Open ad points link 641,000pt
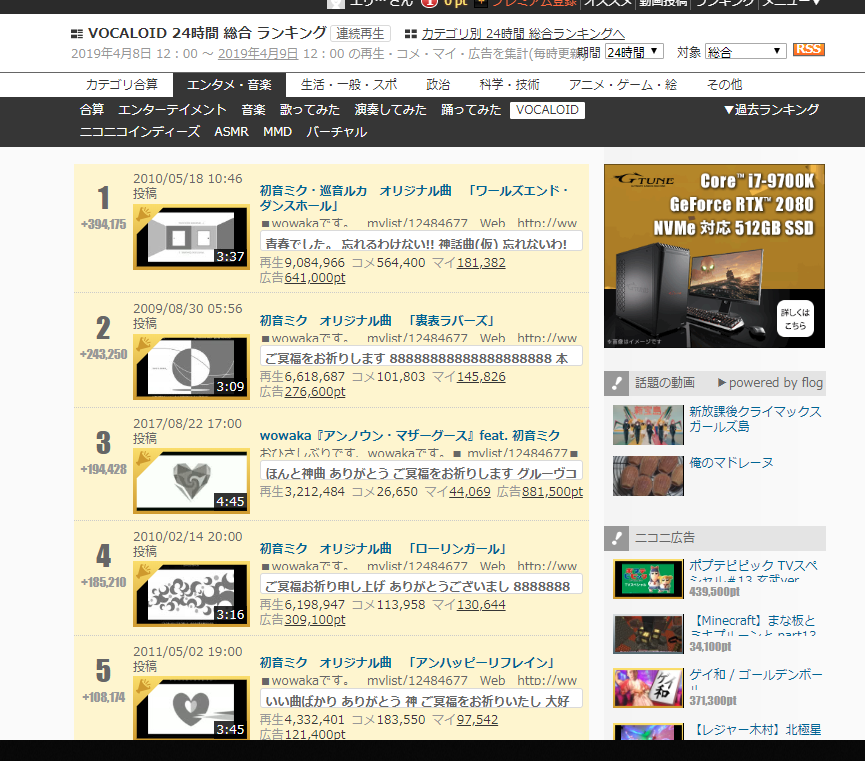 point(314,278)
